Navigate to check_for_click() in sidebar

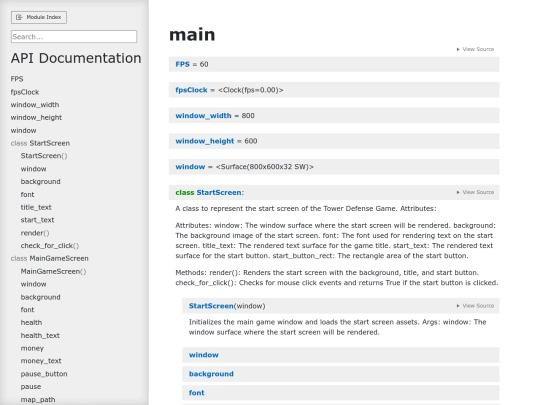pyautogui.click(x=50, y=246)
